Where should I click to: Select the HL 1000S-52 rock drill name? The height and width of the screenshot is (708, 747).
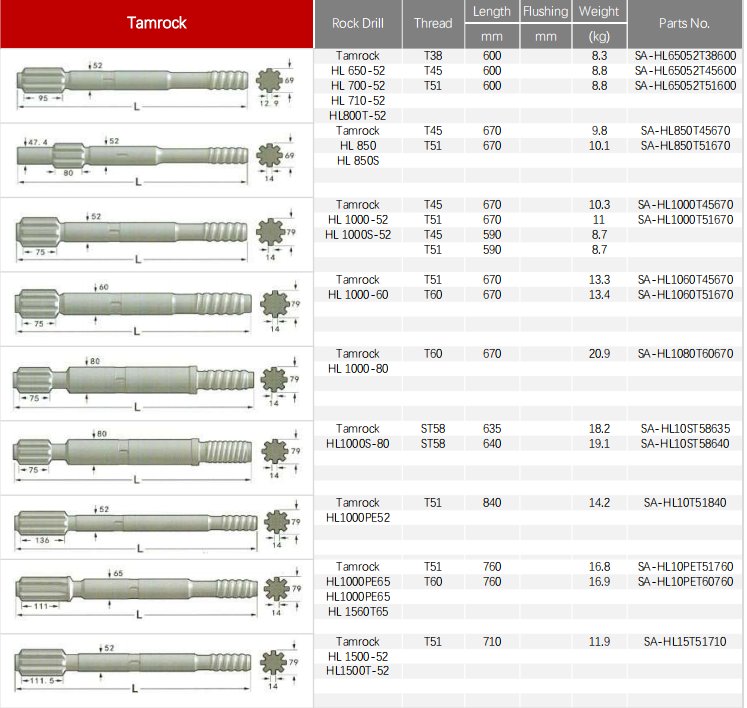click(x=358, y=235)
